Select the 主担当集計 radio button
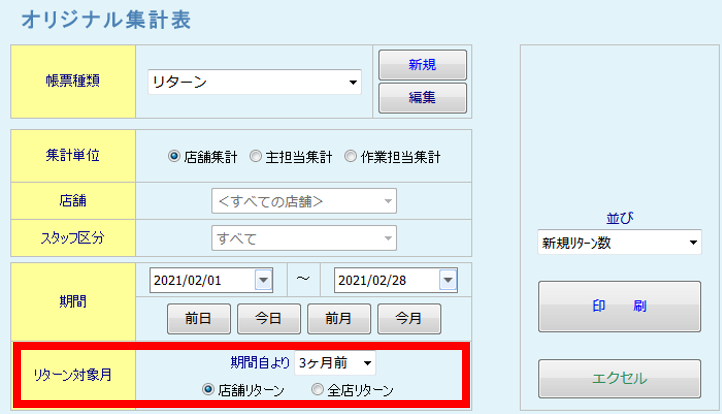 point(256,156)
